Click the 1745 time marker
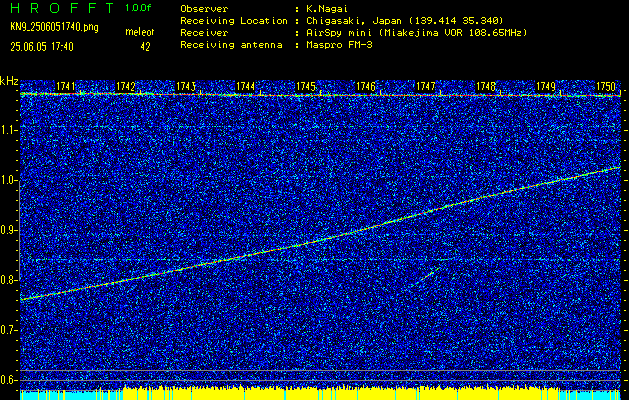Image resolution: width=629 pixels, height=400 pixels. pos(306,86)
